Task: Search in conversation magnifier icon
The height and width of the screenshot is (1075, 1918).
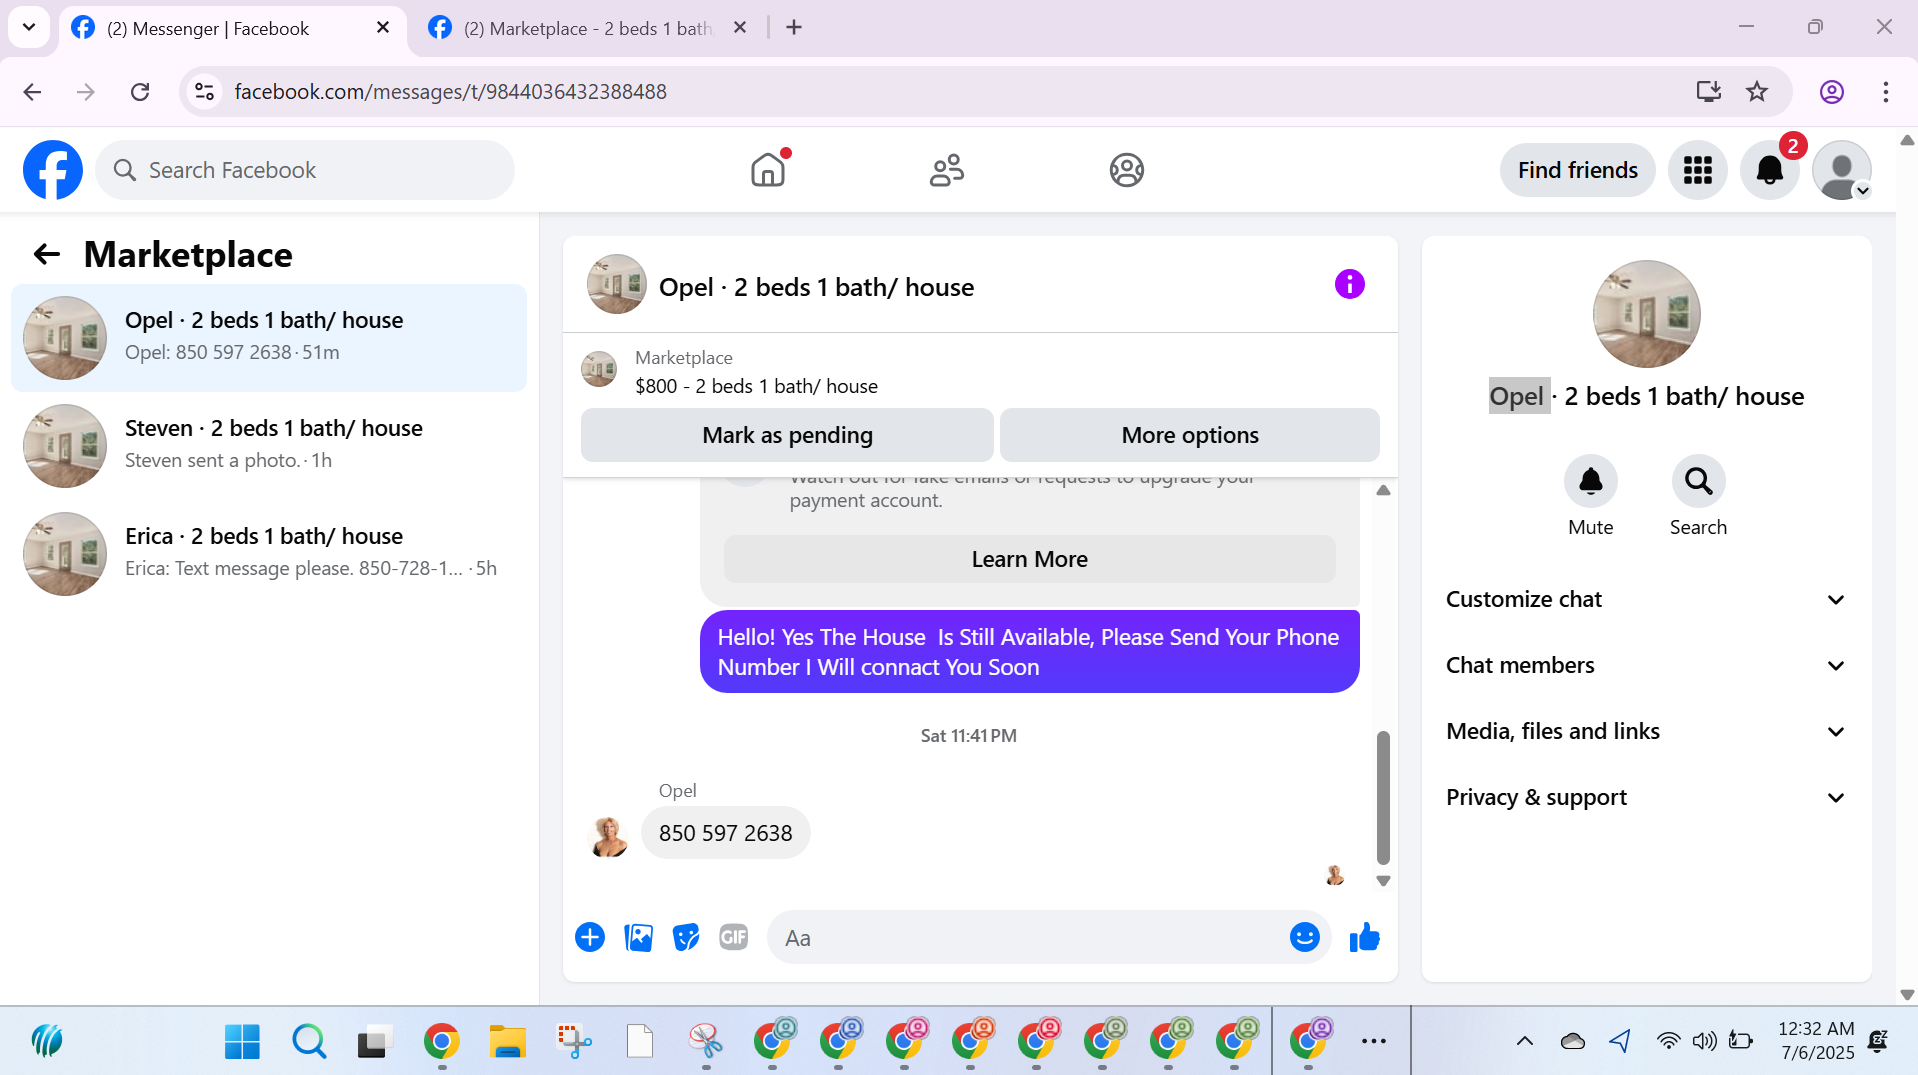Action: (1699, 481)
